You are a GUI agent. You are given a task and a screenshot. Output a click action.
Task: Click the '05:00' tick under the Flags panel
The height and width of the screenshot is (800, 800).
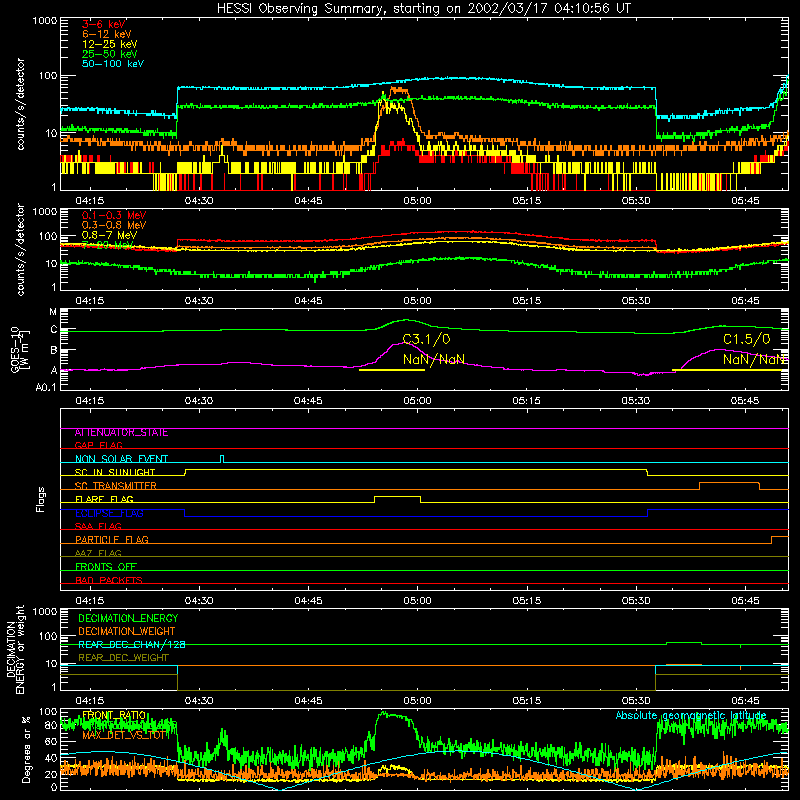click(417, 600)
